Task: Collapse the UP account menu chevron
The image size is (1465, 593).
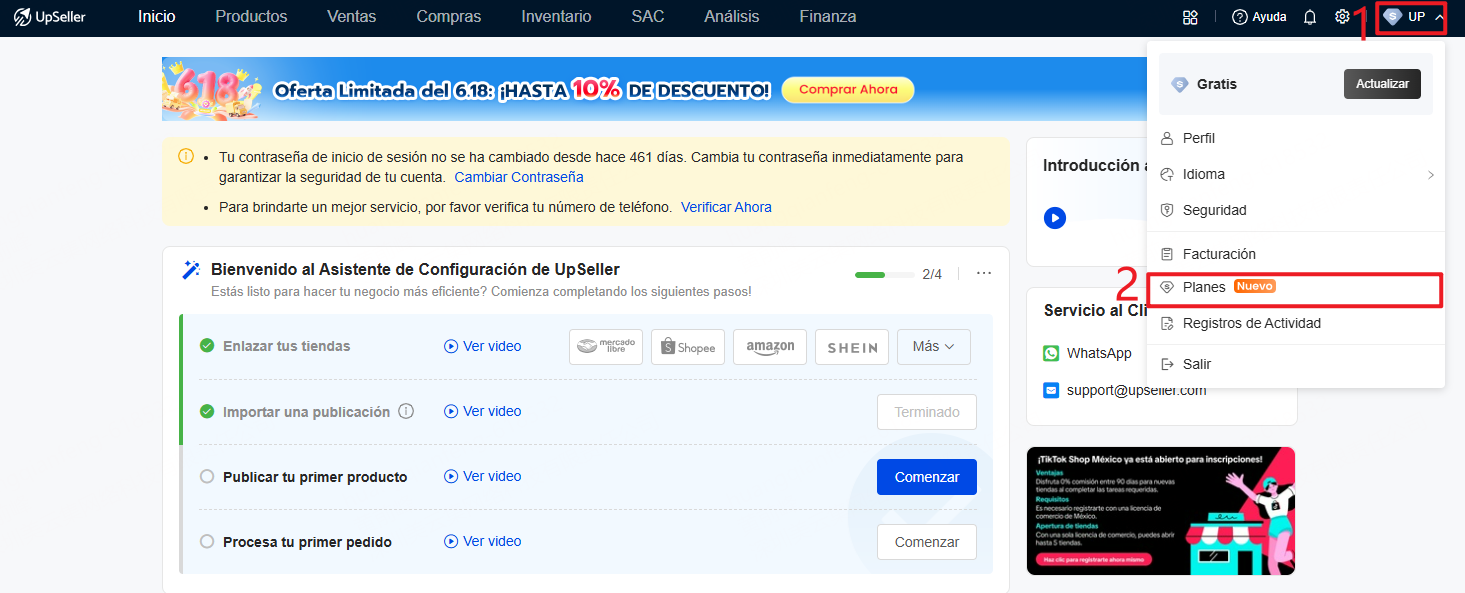Action: 1439,17
